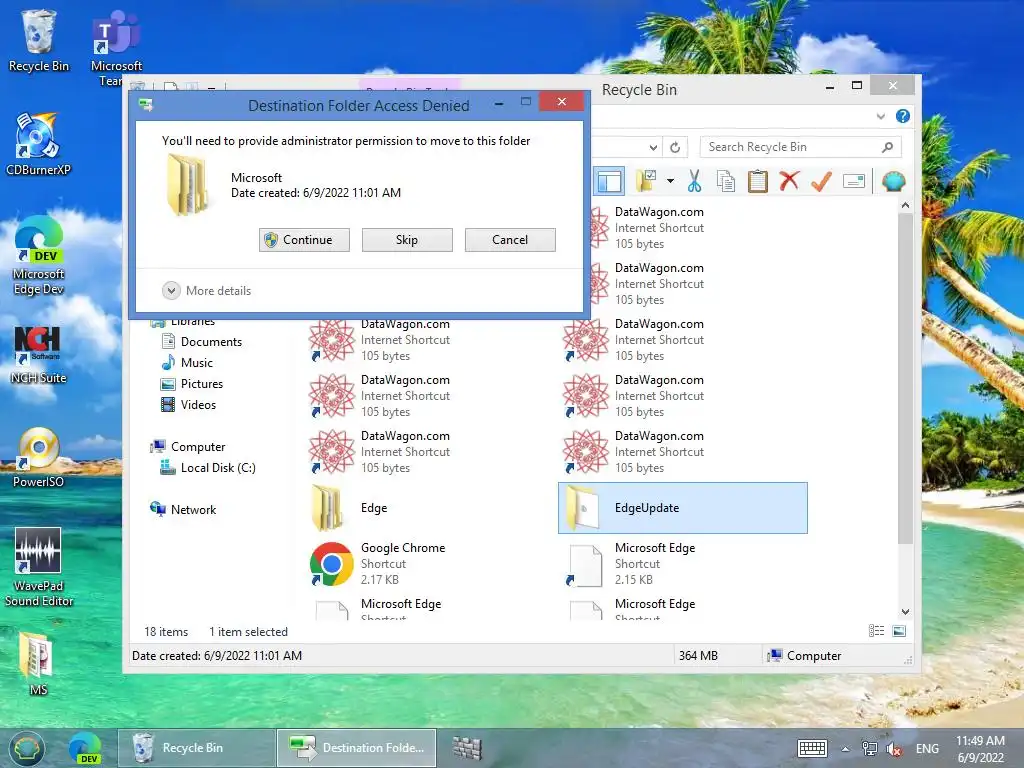Open Microsoft Edge Dev desktop shortcut
1024x768 pixels.
click(39, 255)
